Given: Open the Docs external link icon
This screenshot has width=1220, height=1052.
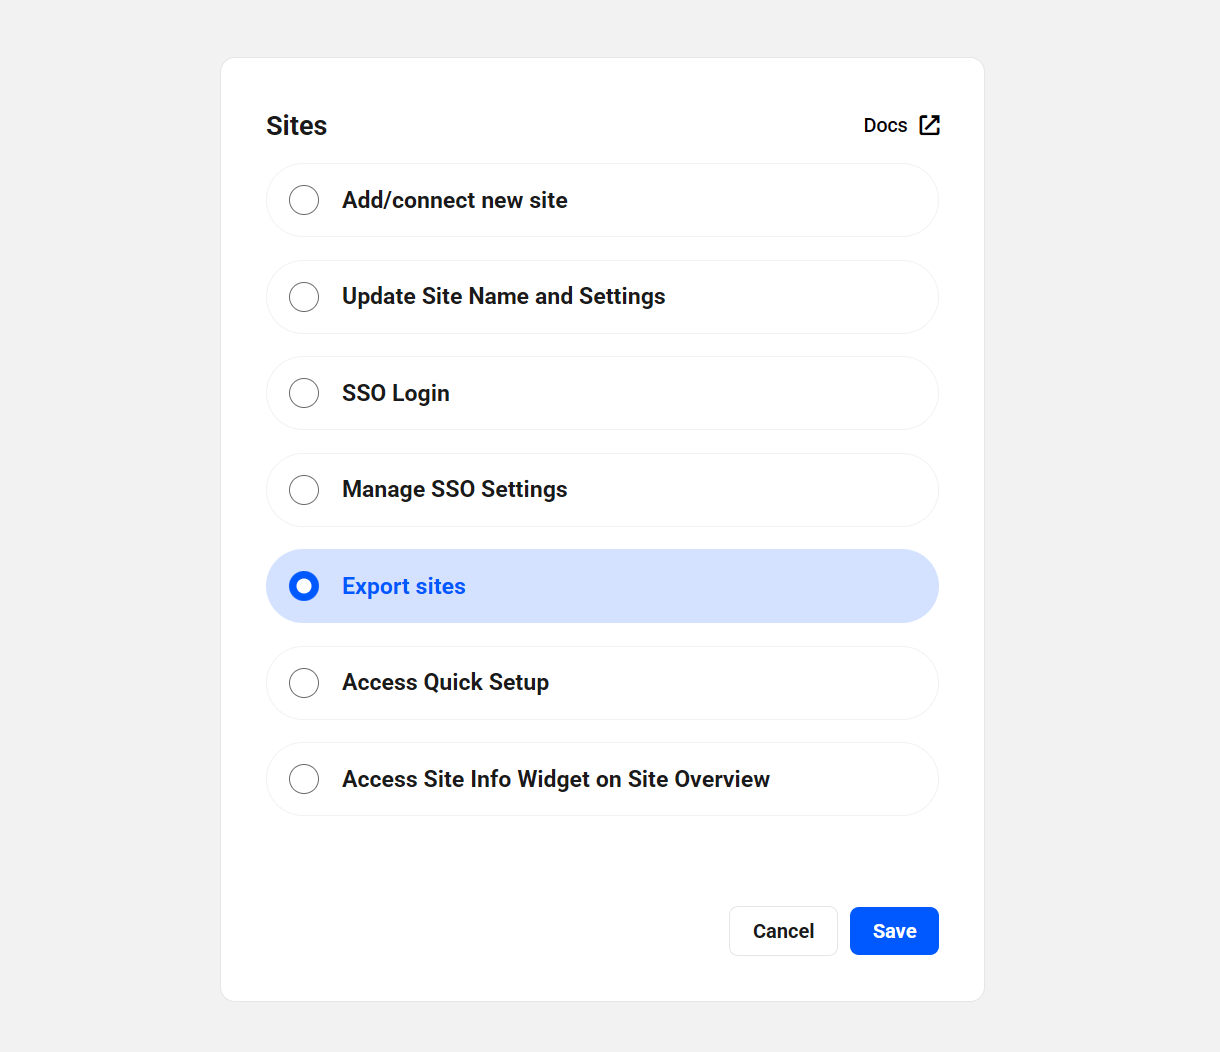Looking at the screenshot, I should [x=929, y=125].
